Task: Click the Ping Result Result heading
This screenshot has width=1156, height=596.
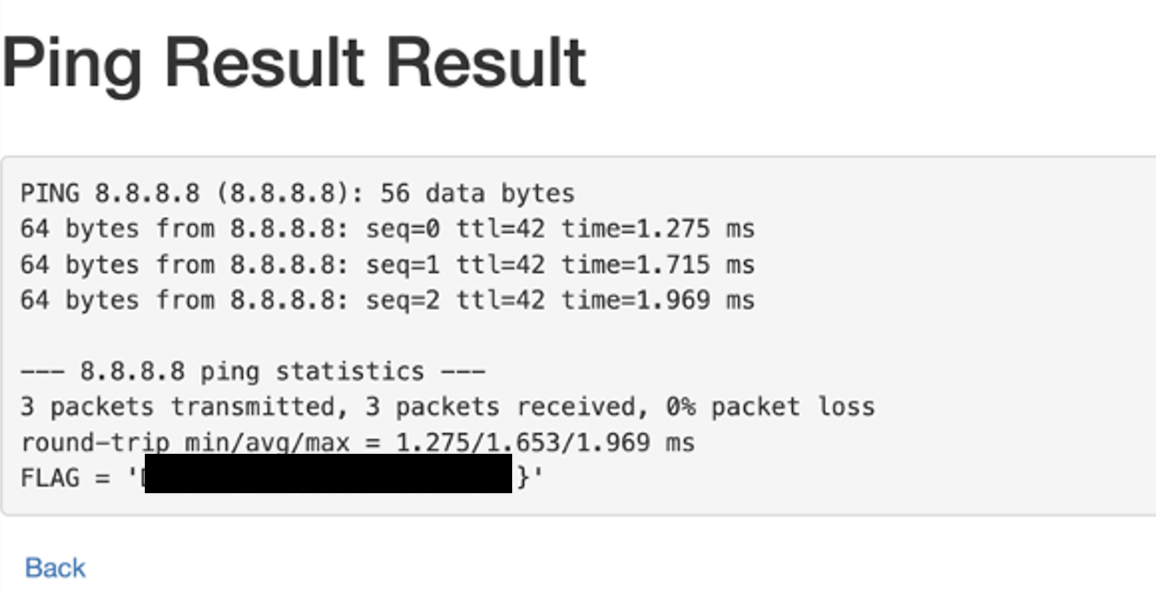Action: 294,63
